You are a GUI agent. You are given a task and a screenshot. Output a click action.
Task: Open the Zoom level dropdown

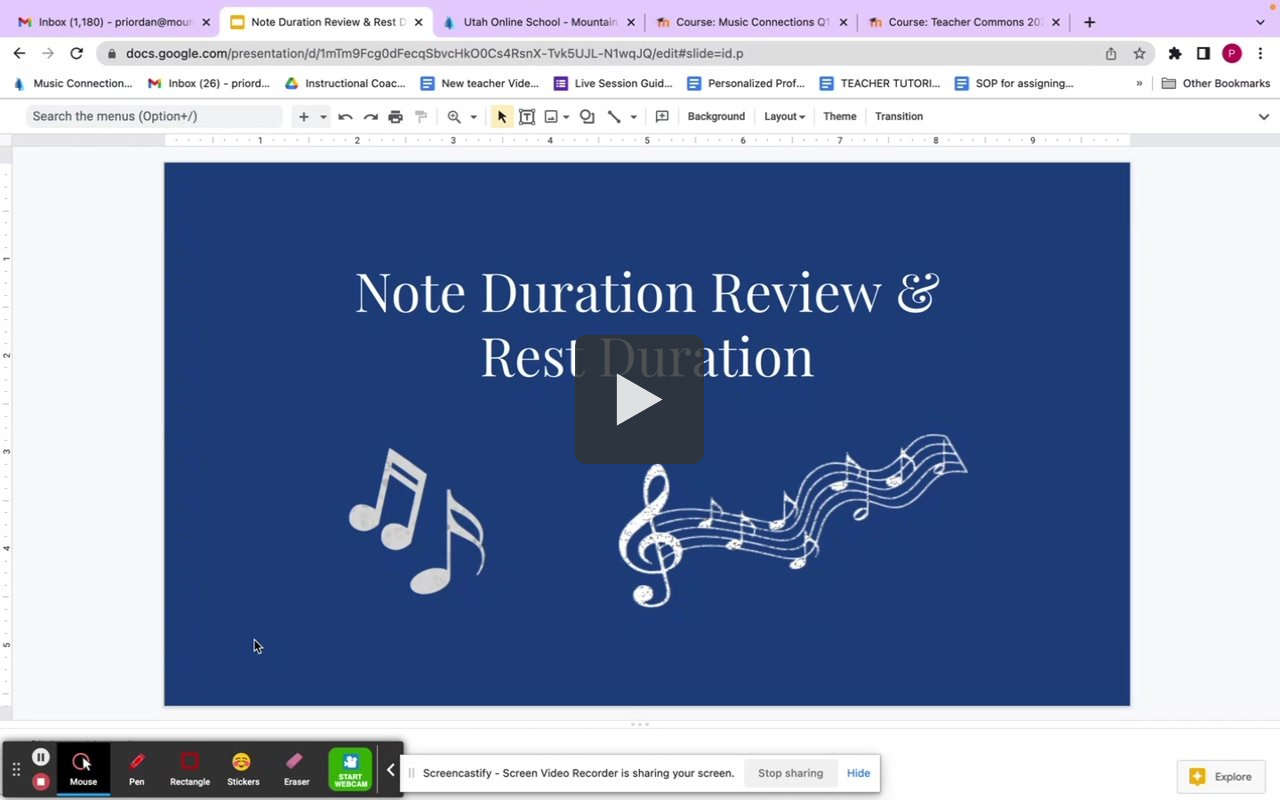coord(472,116)
